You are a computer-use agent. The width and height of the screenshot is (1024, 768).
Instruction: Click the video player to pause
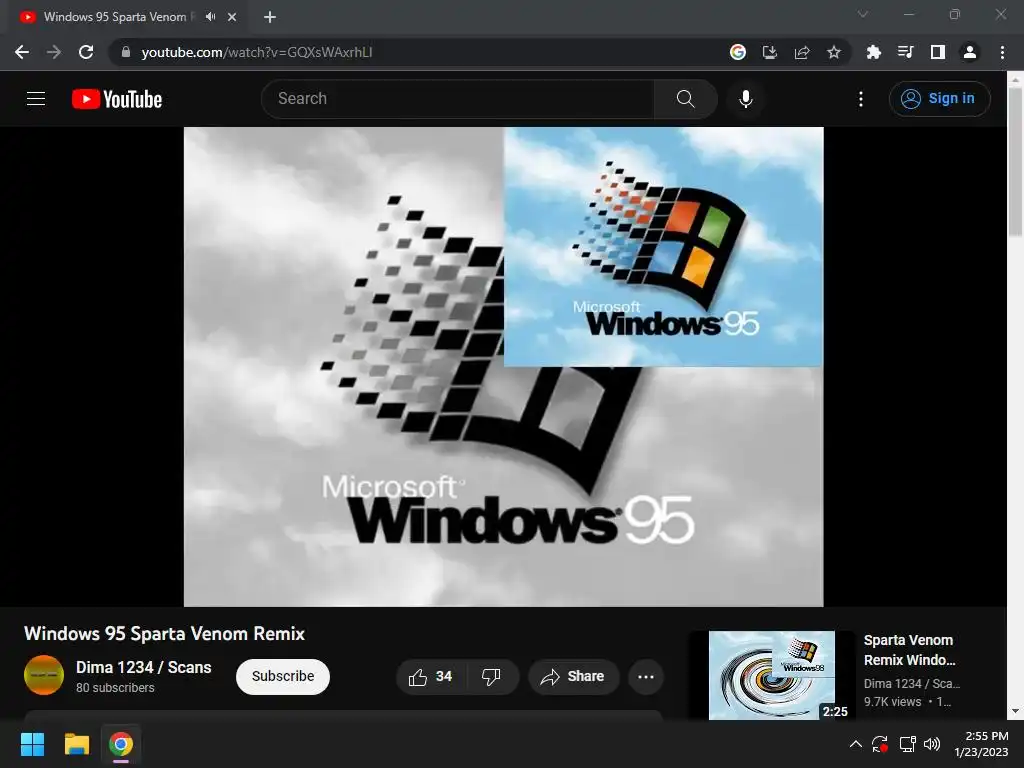click(x=504, y=366)
